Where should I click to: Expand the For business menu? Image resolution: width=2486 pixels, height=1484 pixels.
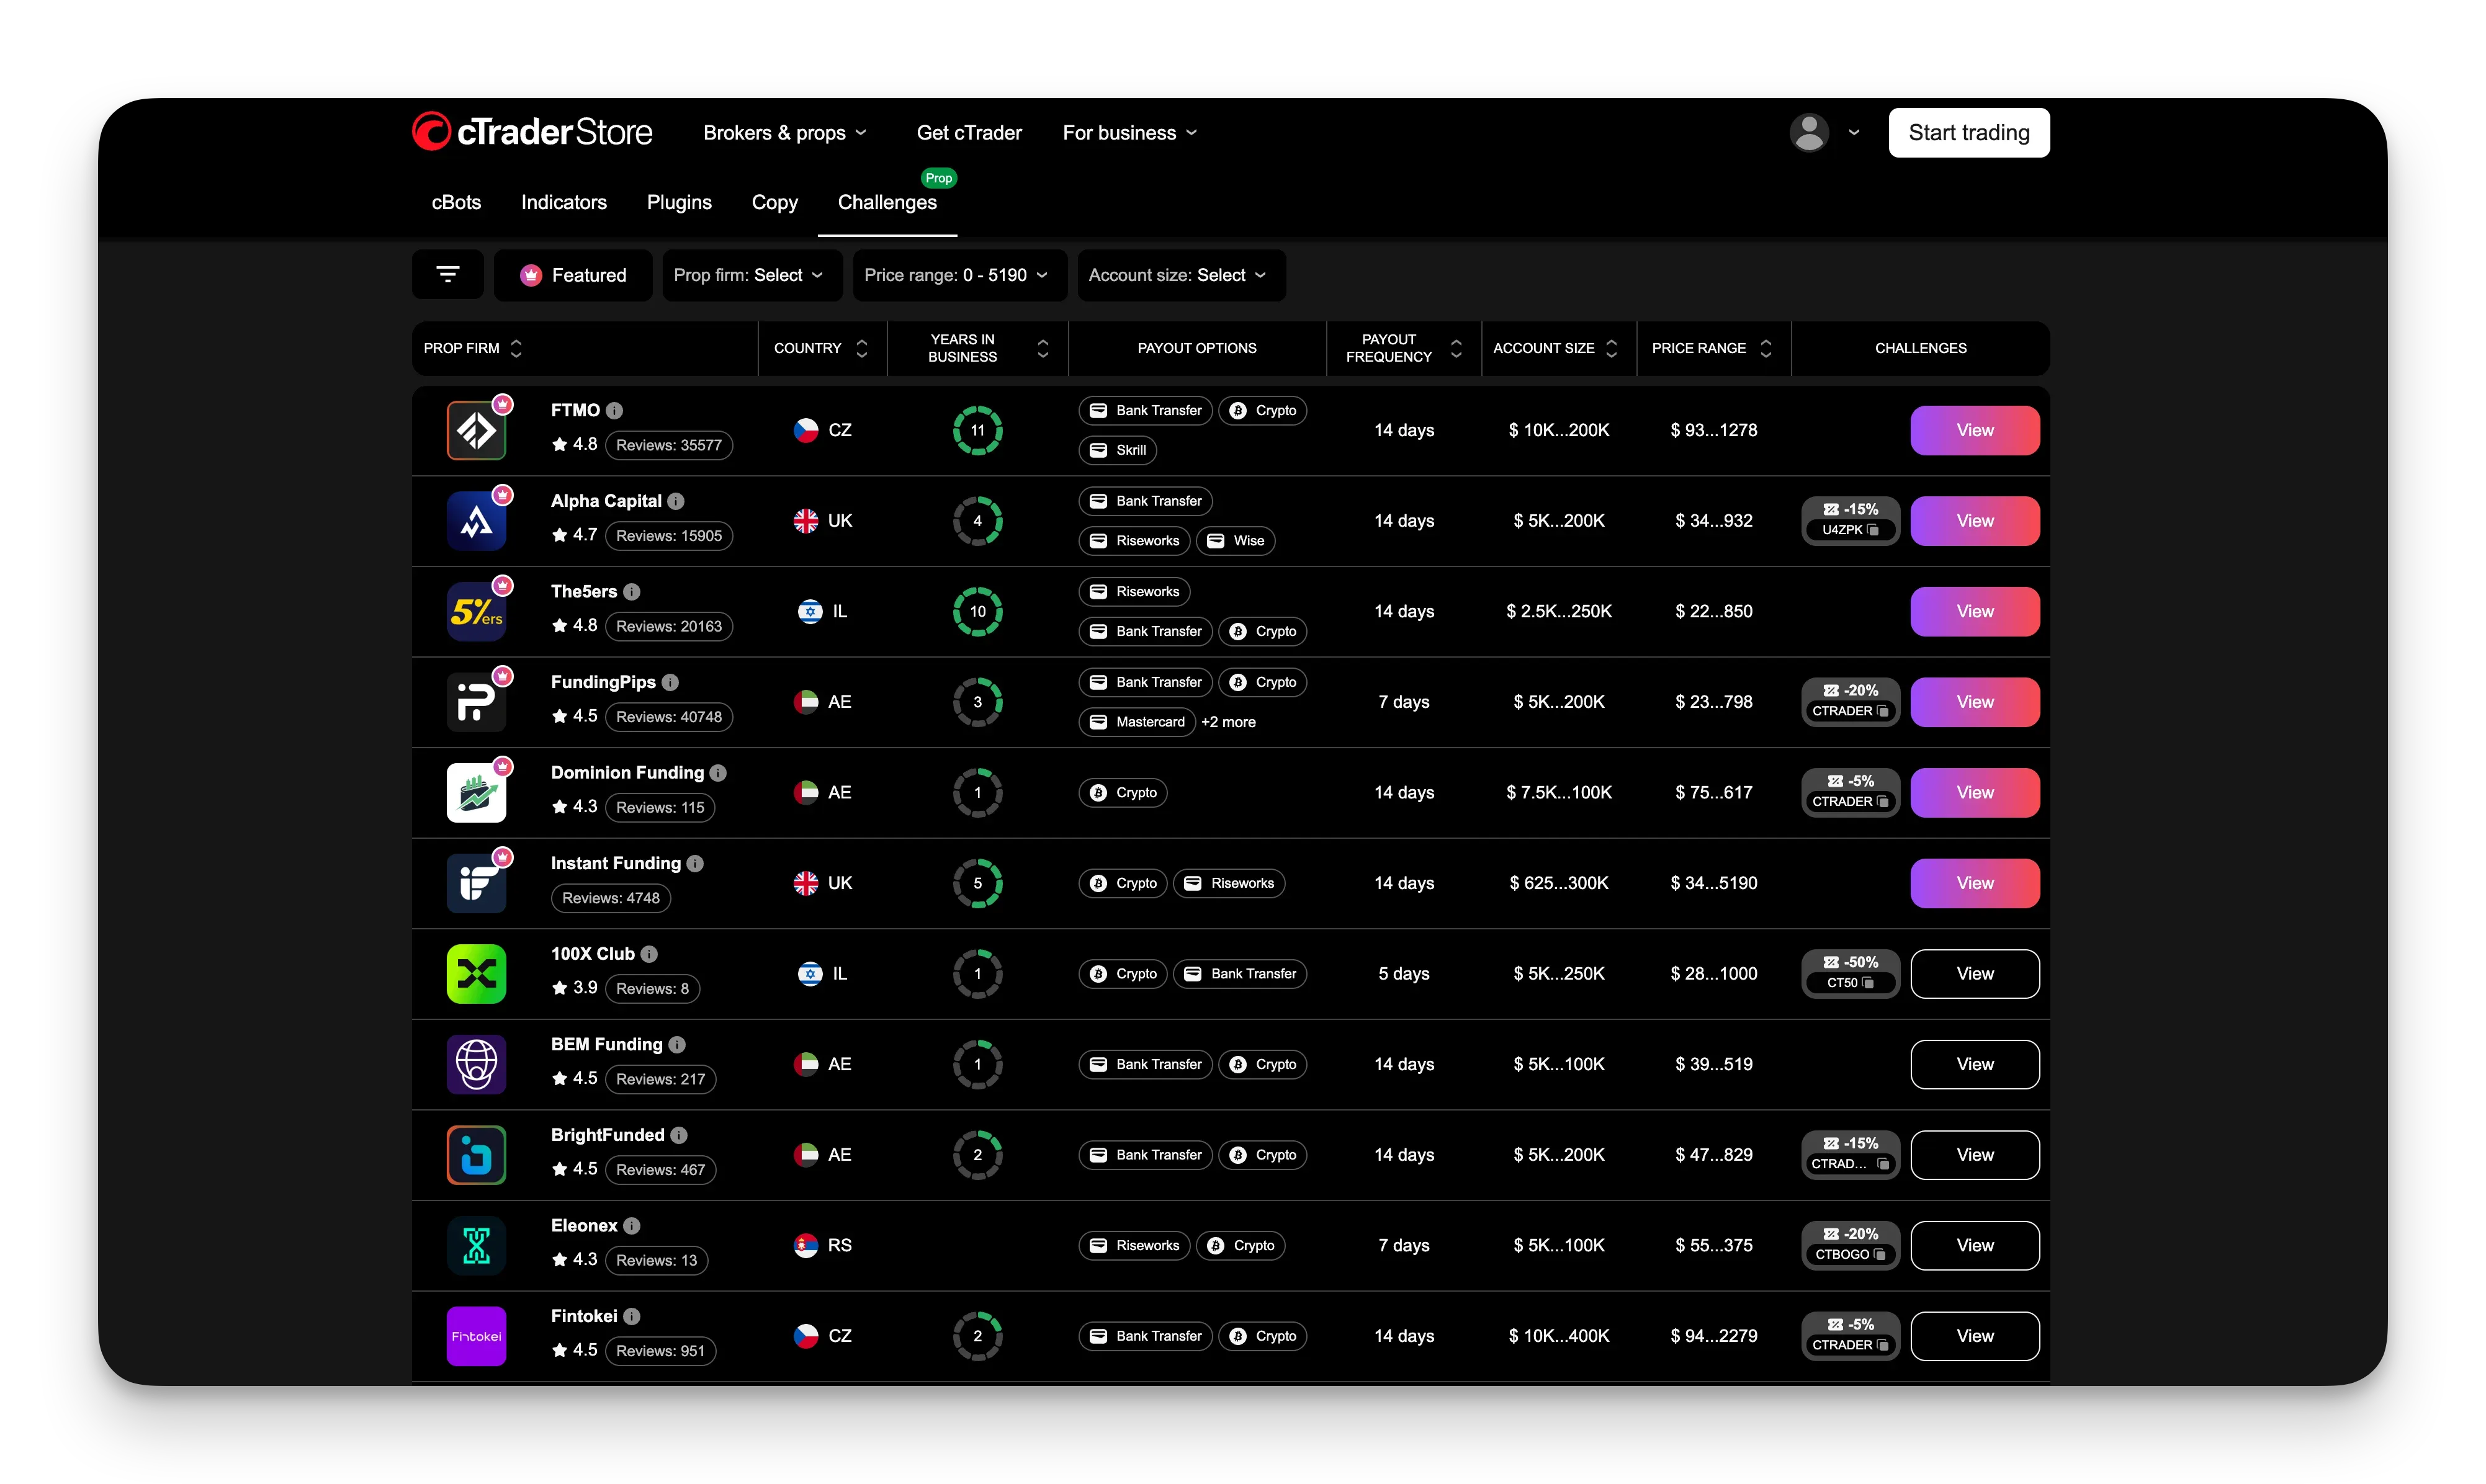coord(1130,133)
